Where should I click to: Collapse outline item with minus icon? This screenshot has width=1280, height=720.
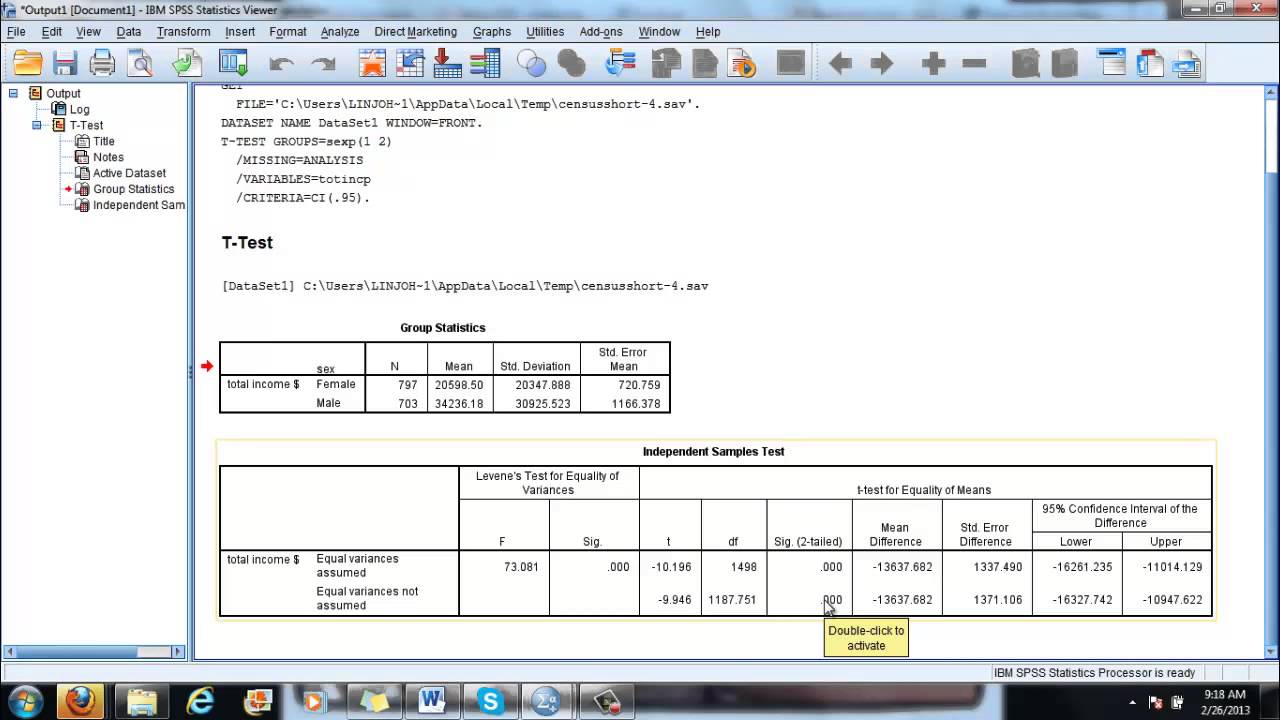[974, 64]
